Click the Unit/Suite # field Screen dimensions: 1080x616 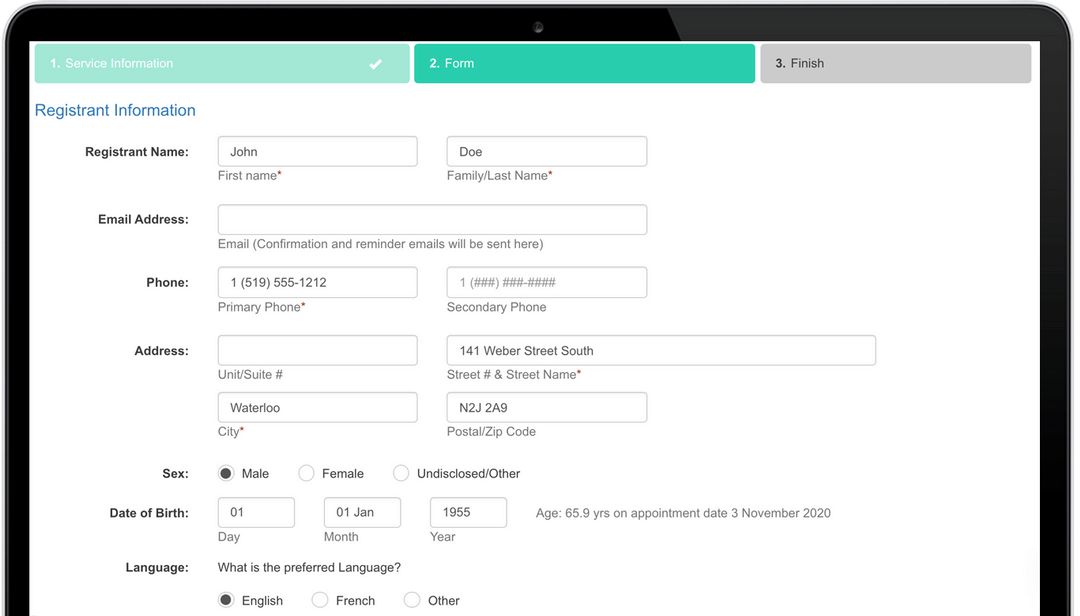[317, 350]
